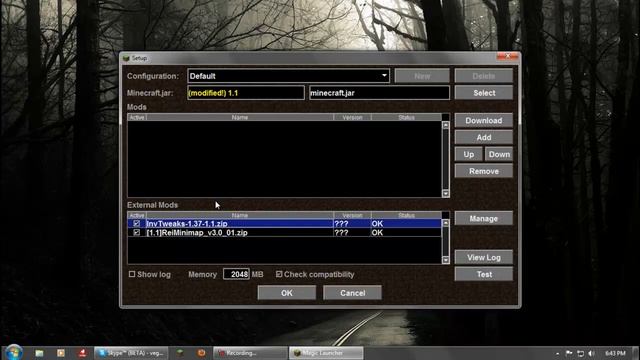Open the Windows Start menu
The image size is (640, 360).
(x=13, y=352)
